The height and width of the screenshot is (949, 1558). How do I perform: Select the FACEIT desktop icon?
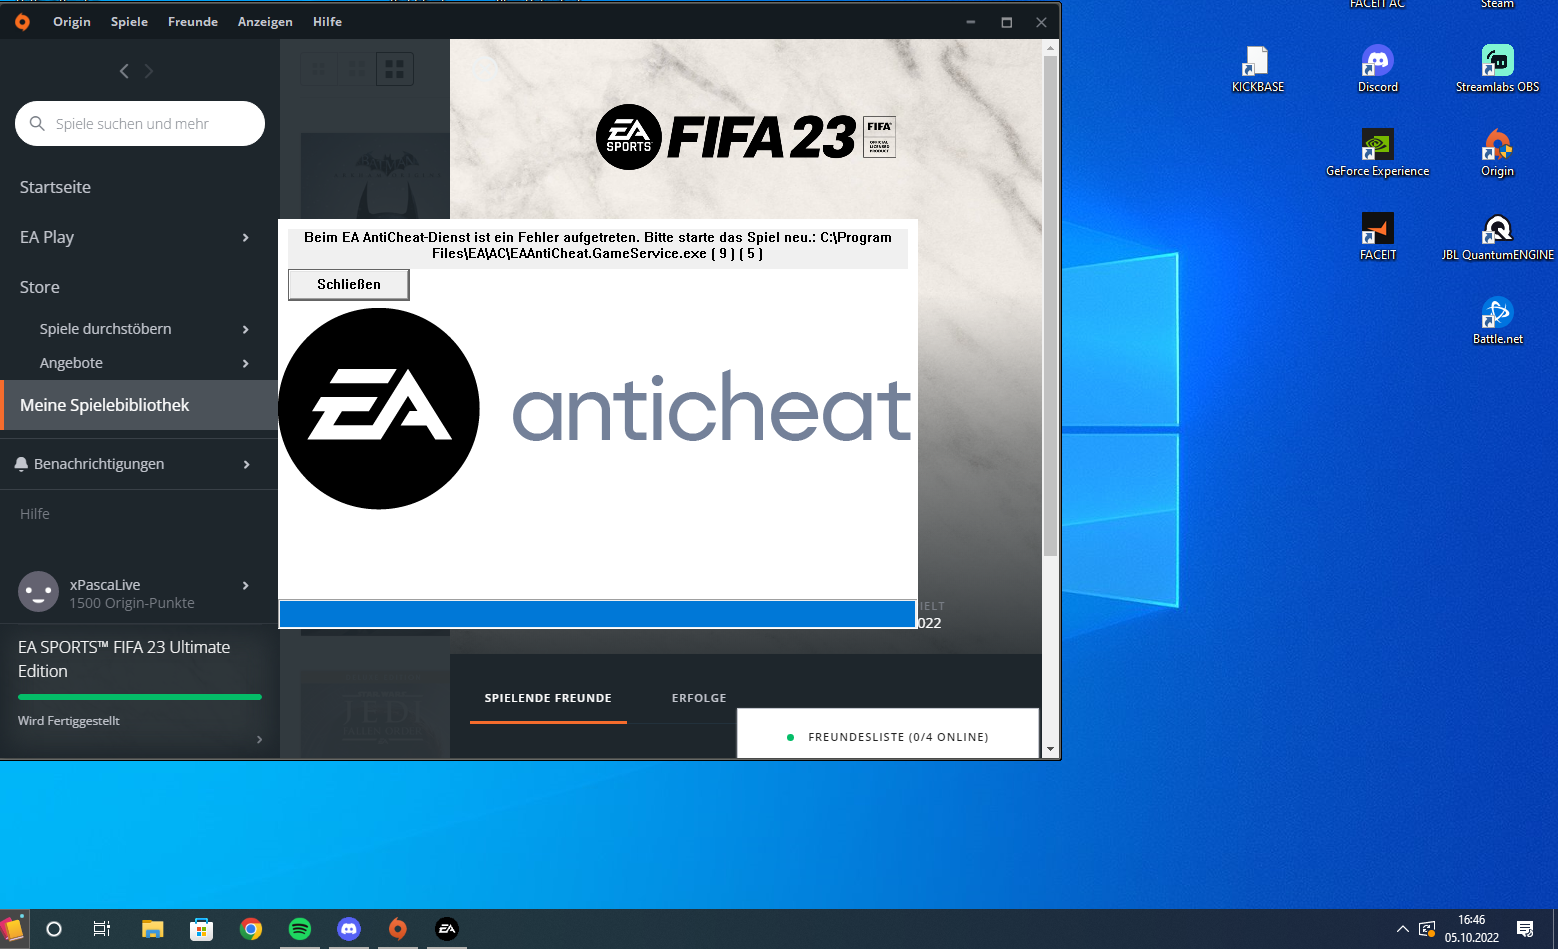tap(1378, 238)
